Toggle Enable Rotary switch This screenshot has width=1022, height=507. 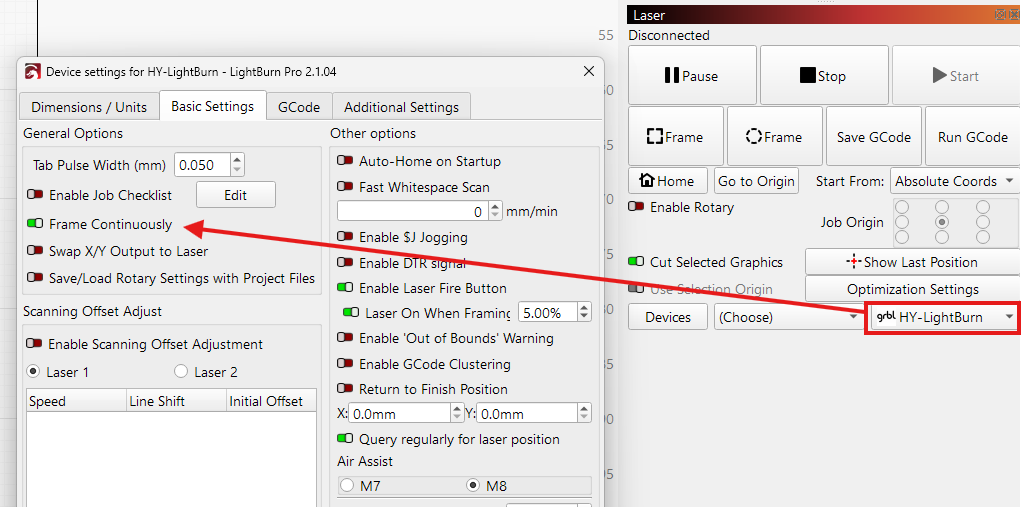coord(636,207)
